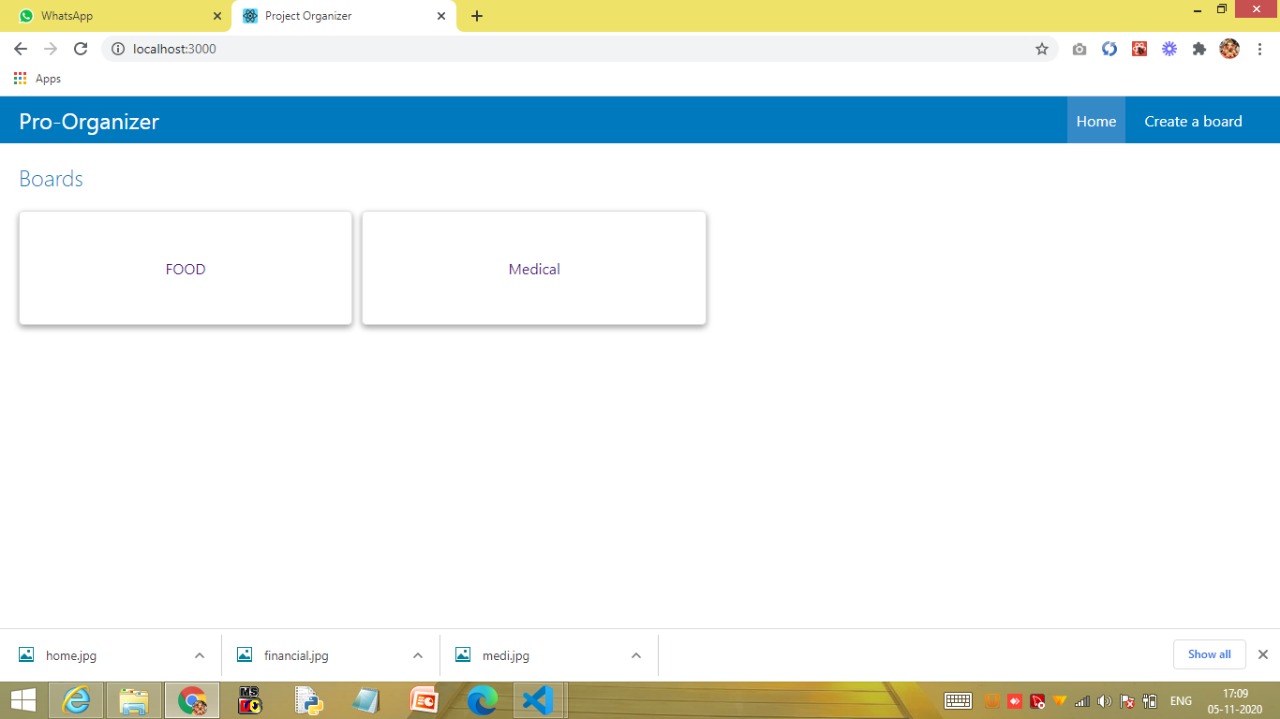Bookmark this page with the star icon
The image size is (1280, 719).
1041,49
